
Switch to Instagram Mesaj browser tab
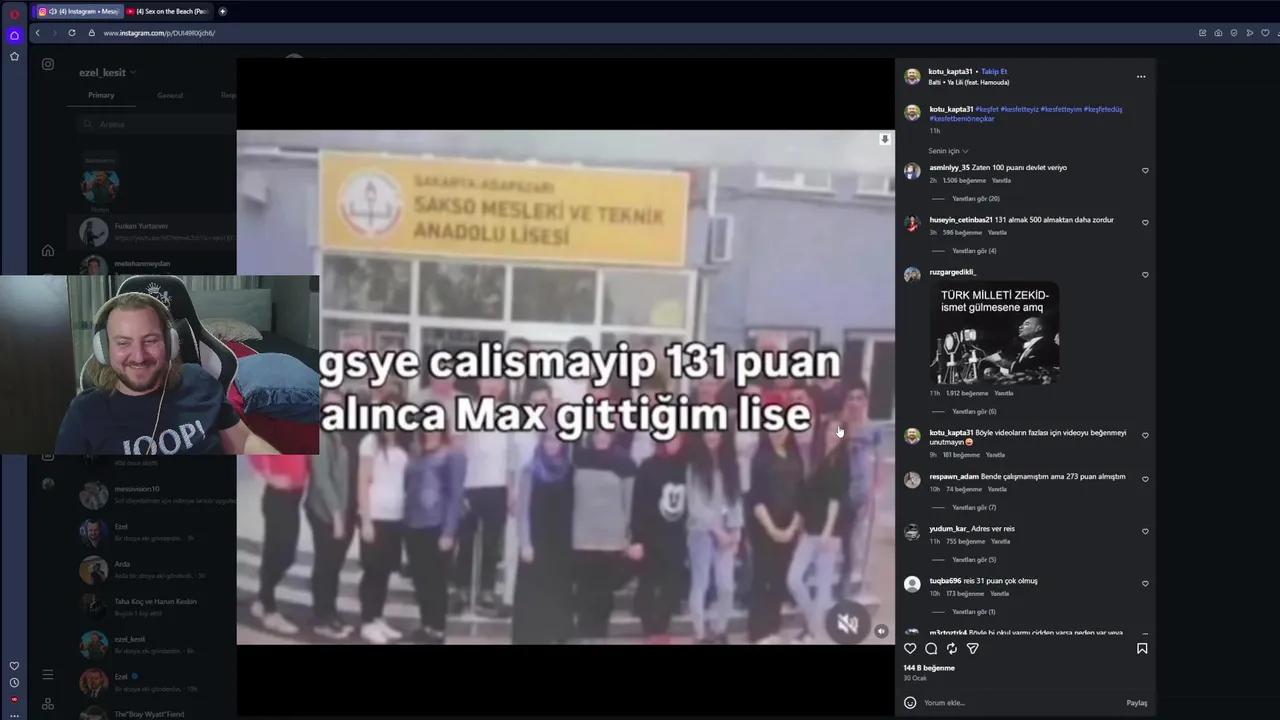click(79, 11)
